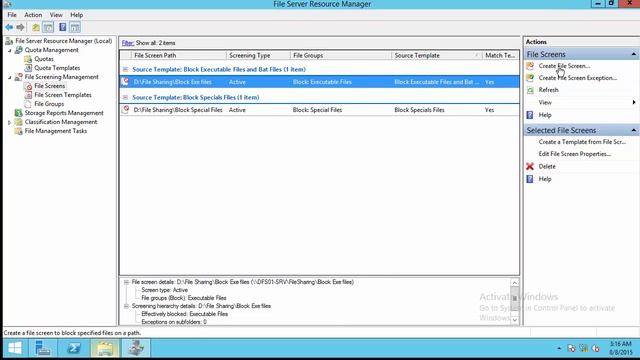Click Create a Template from File Screen

coord(582,142)
